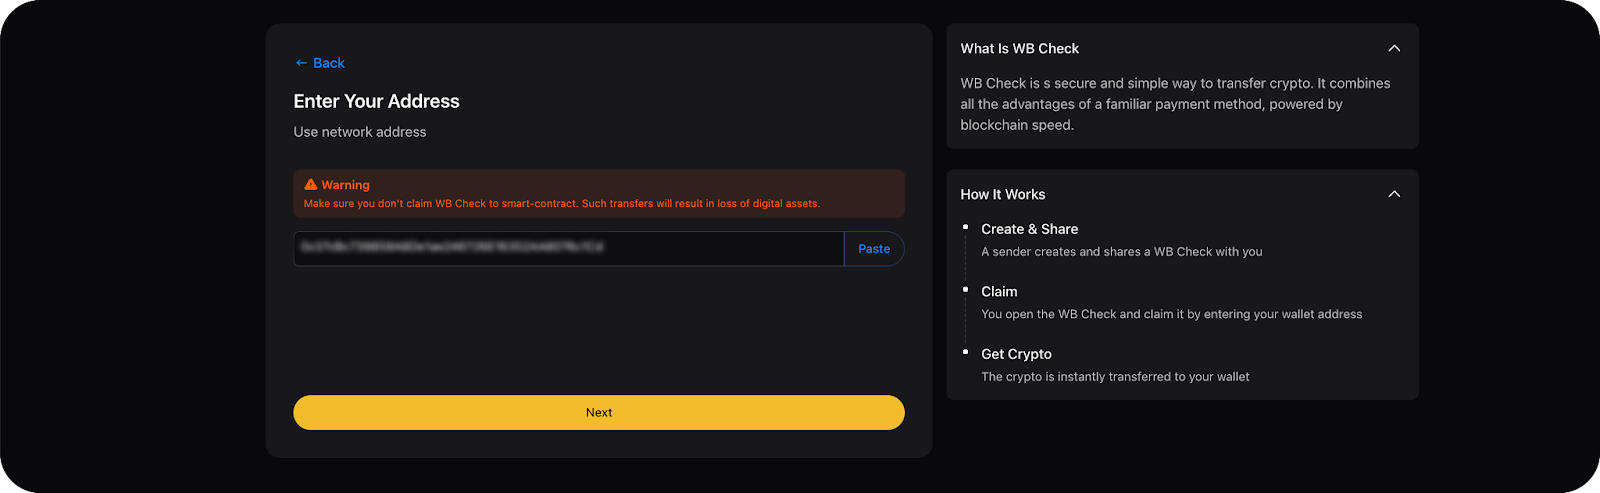The width and height of the screenshot is (1600, 493).
Task: Click the smart-contract warning message text
Action: click(x=561, y=204)
